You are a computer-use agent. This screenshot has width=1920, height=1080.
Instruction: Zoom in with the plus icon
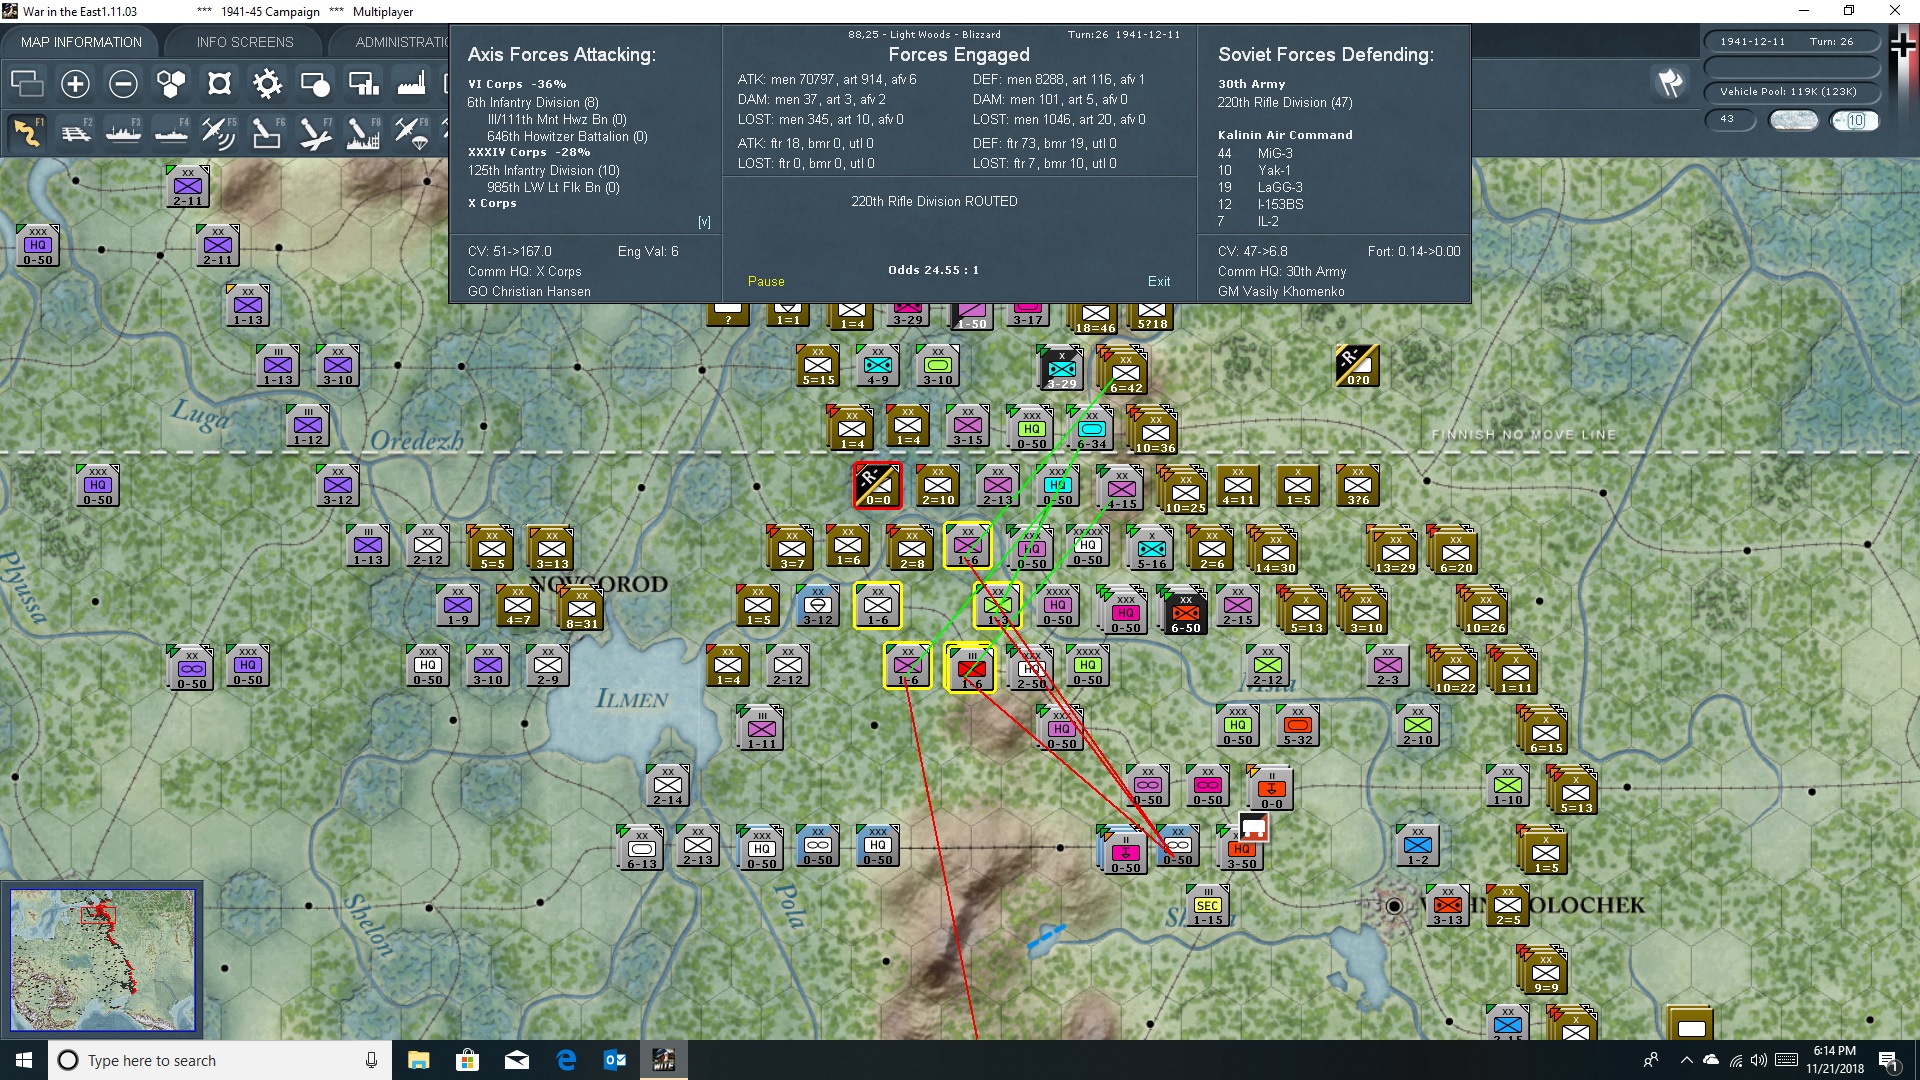pos(75,84)
